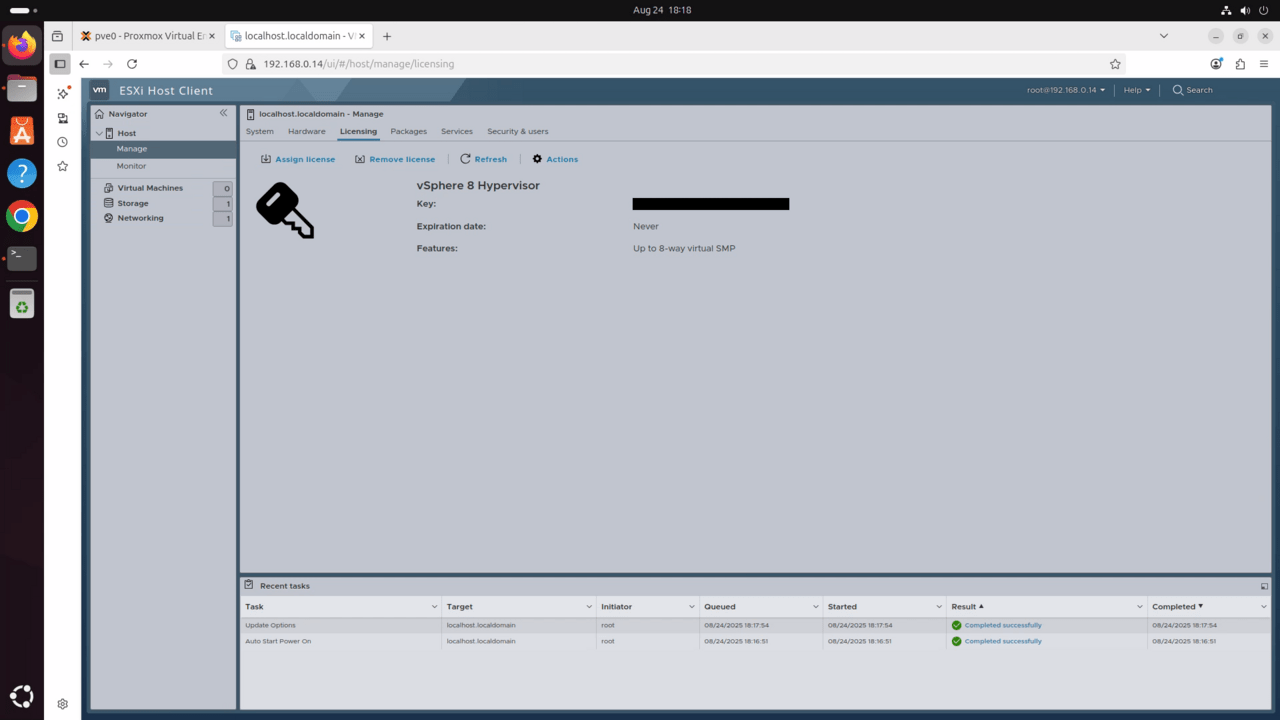Open the Task column dropdown arrow
Viewport: 1280px width, 720px height.
(434, 607)
